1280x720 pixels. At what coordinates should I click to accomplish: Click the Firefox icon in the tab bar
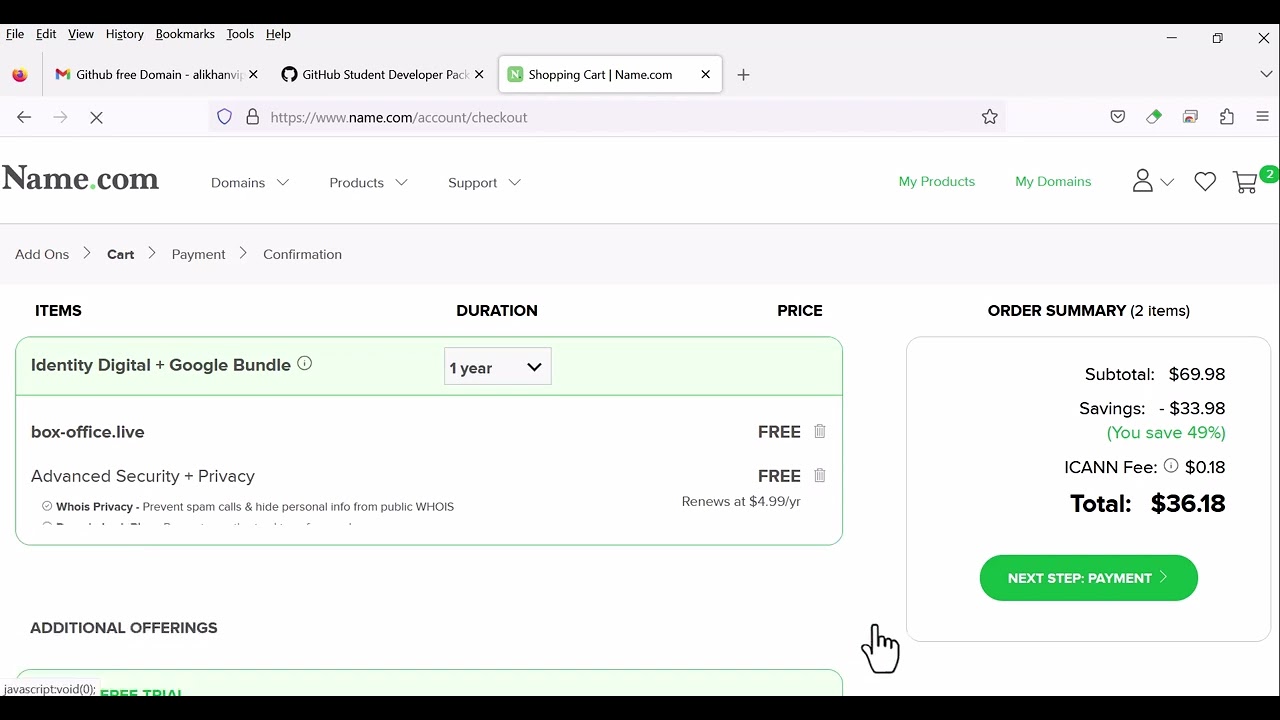click(20, 75)
